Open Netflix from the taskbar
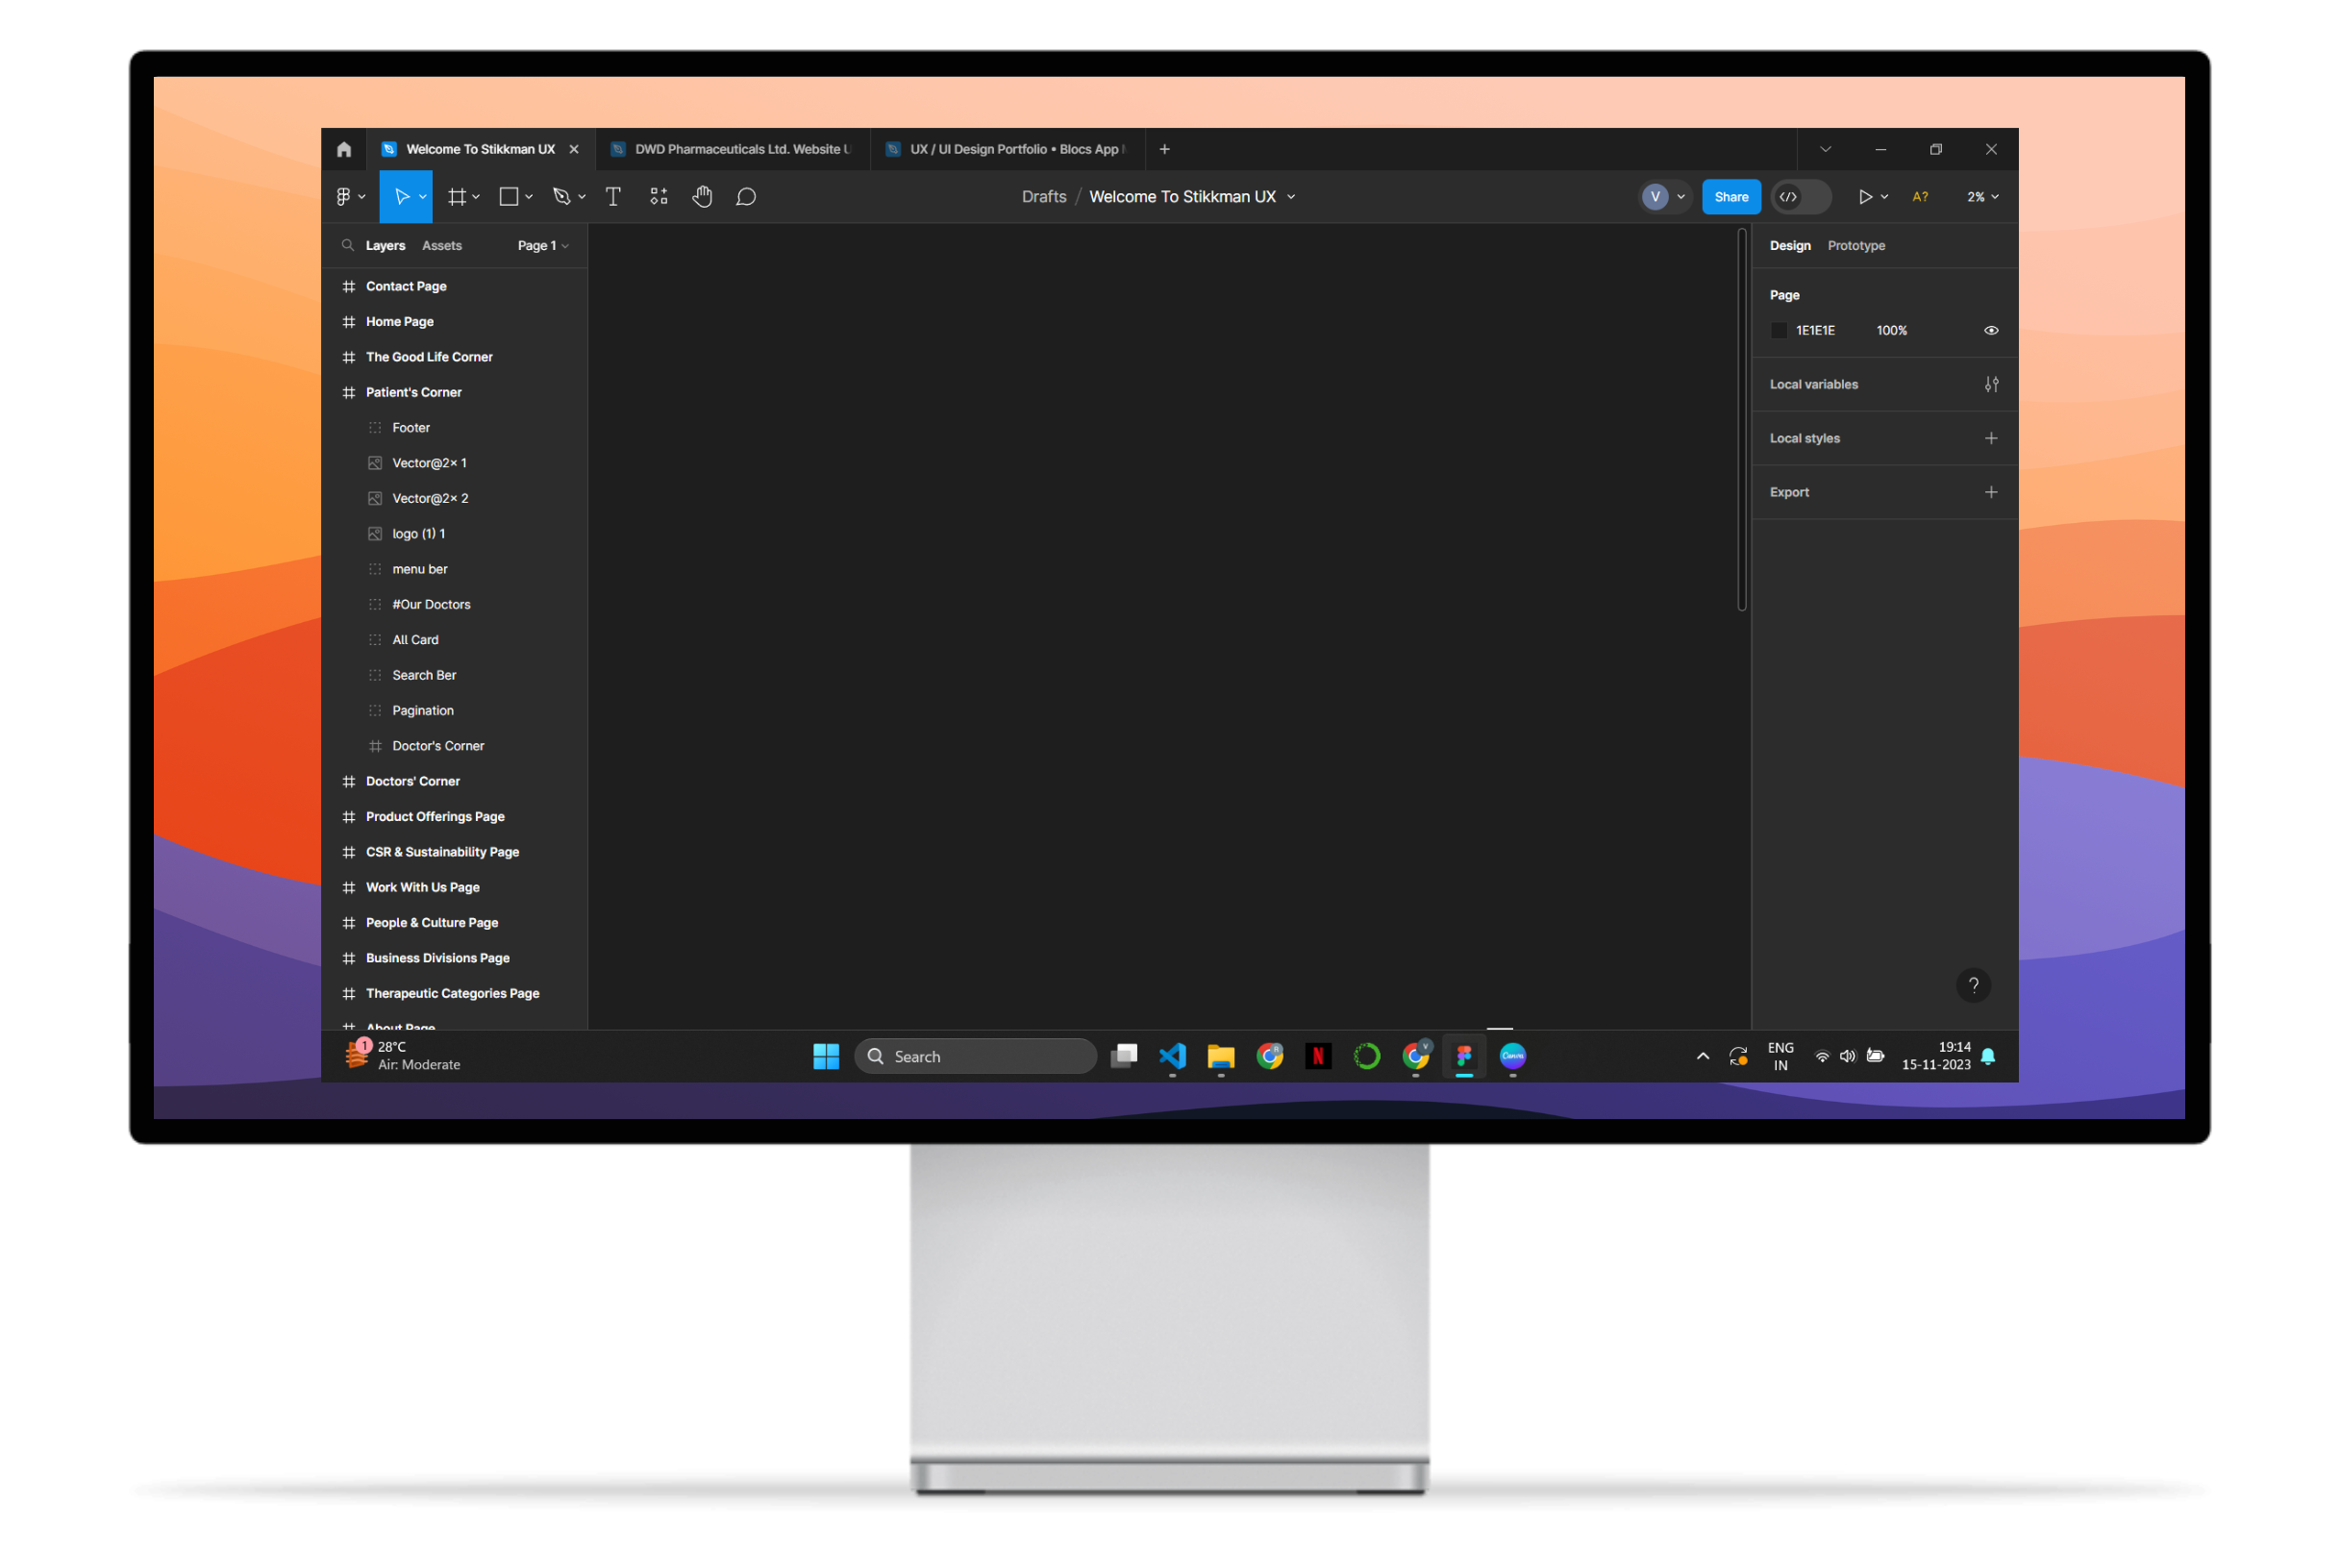The height and width of the screenshot is (1568, 2340). tap(1318, 1056)
